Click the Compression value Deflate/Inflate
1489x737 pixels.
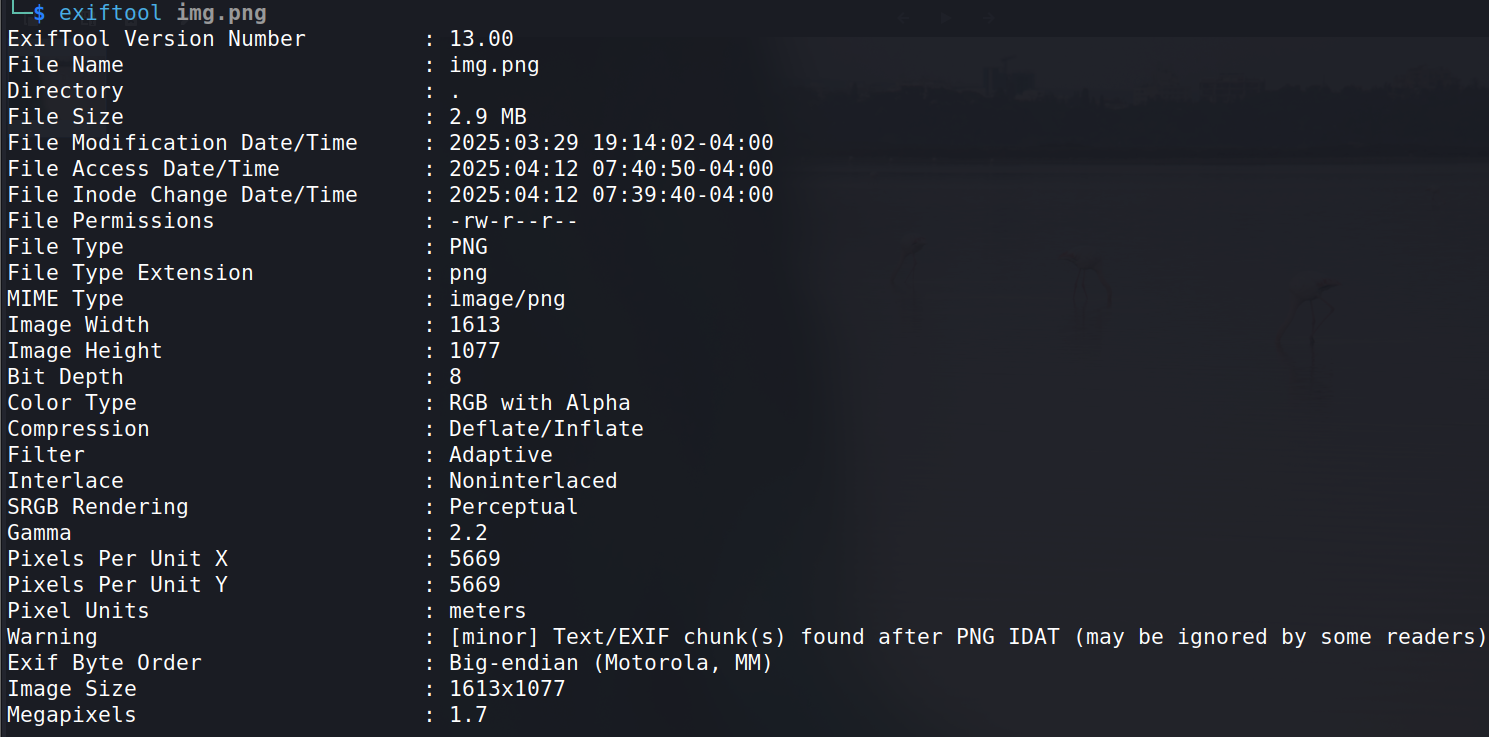click(x=546, y=429)
